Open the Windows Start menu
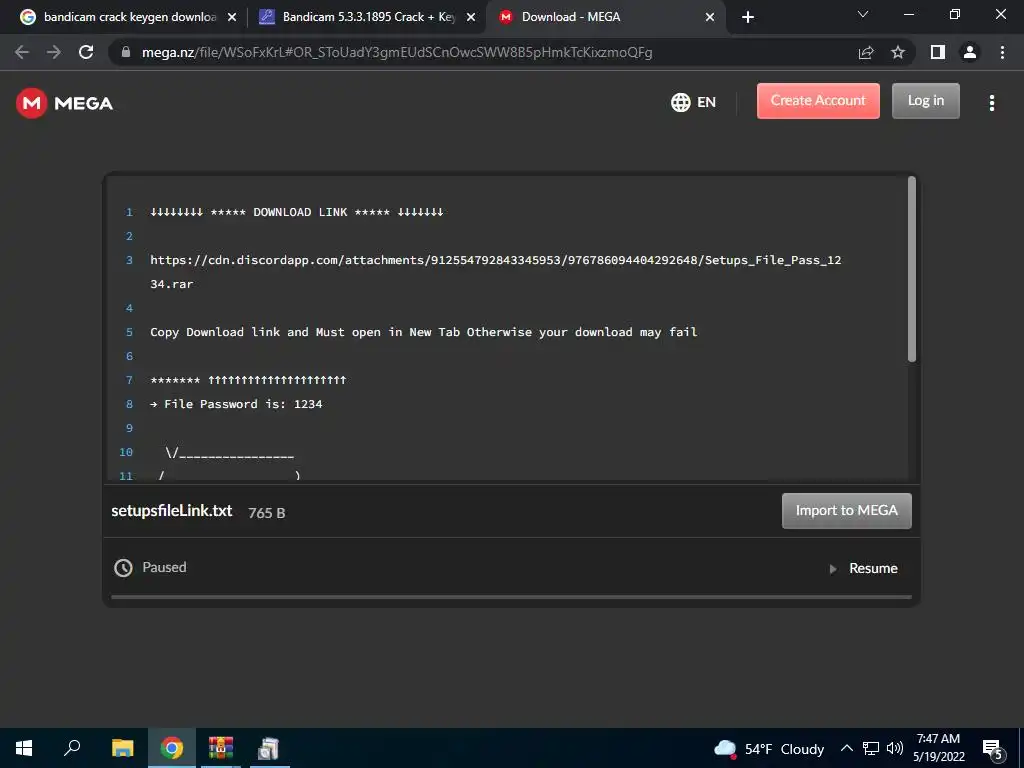The width and height of the screenshot is (1024, 768). point(24,748)
